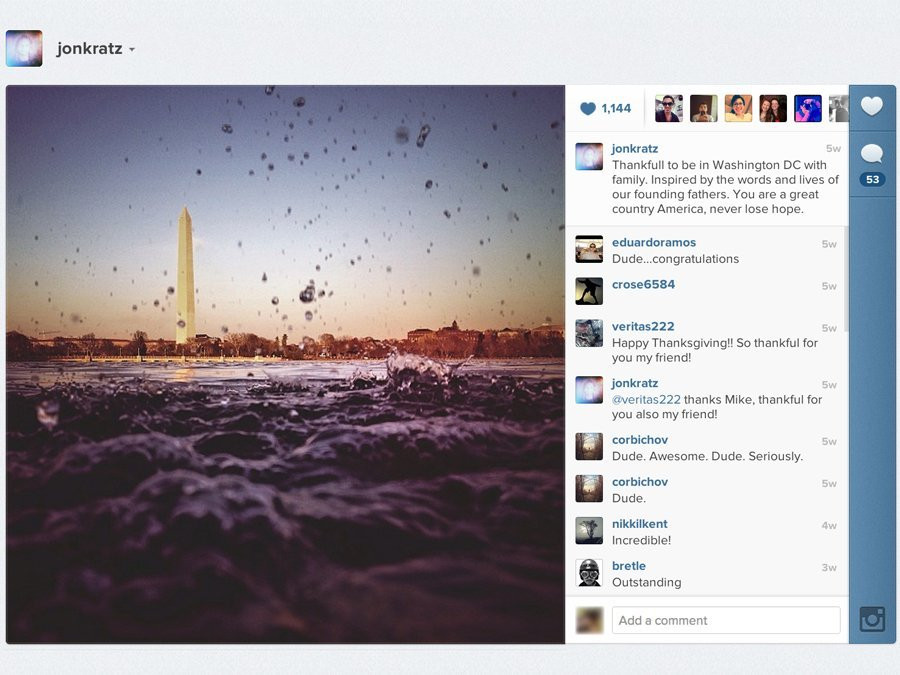Visit crose6584's profile
The height and width of the screenshot is (675, 900).
(643, 284)
